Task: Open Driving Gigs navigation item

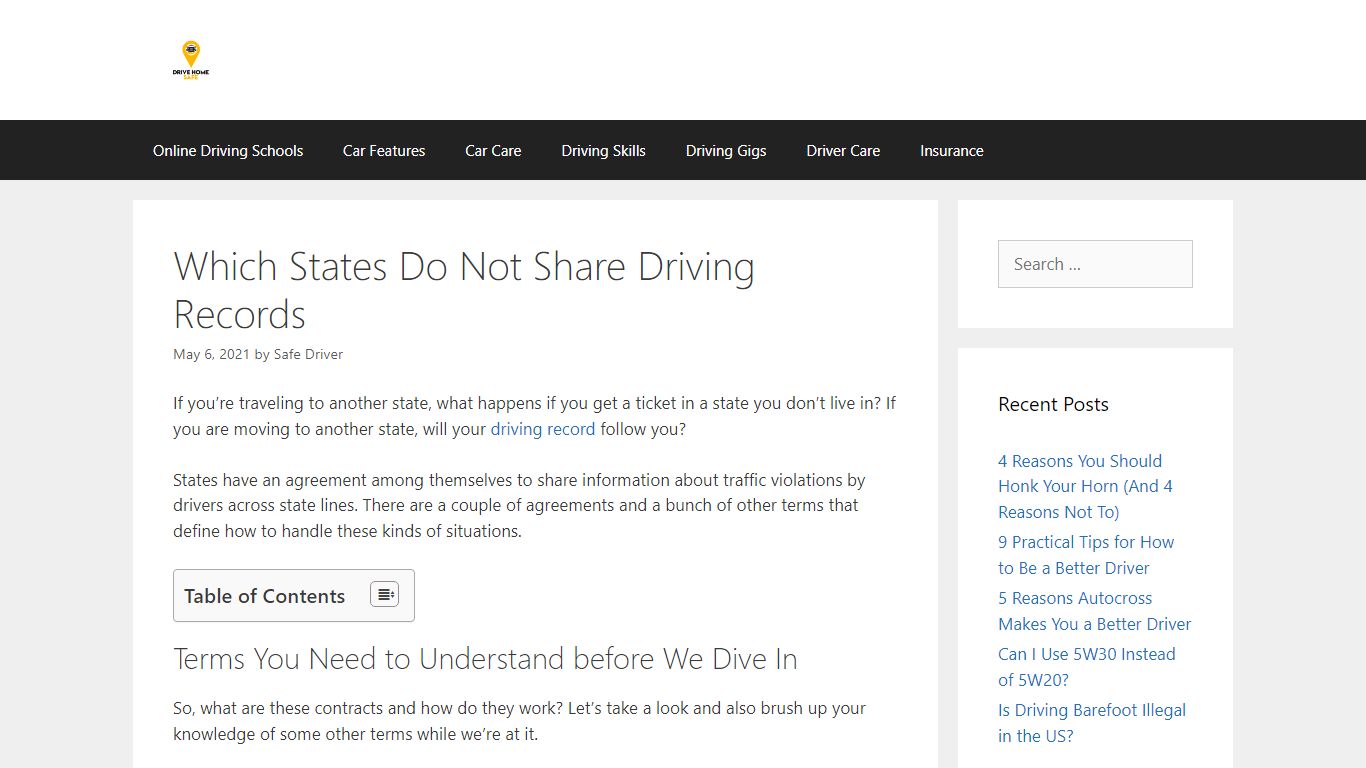Action: point(726,151)
